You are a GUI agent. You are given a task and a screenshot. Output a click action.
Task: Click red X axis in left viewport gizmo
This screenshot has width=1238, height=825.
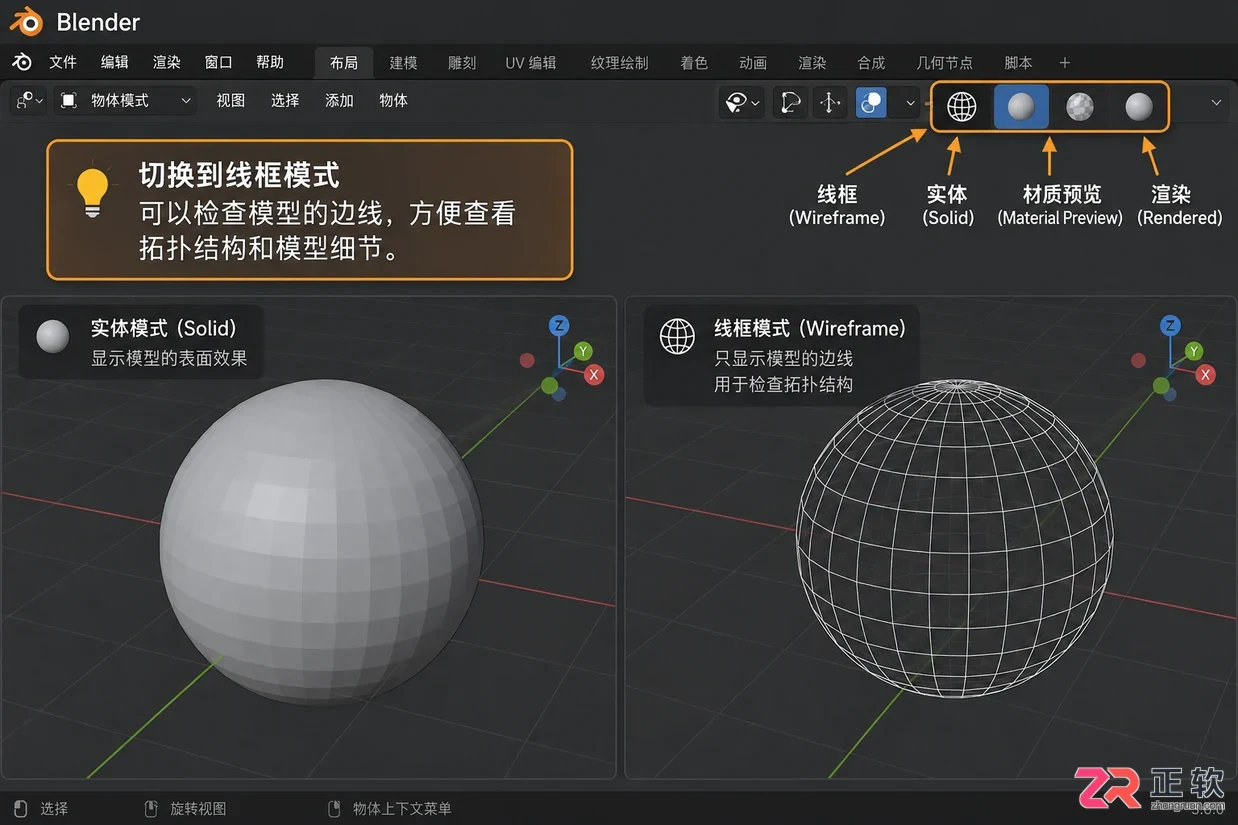[x=595, y=375]
